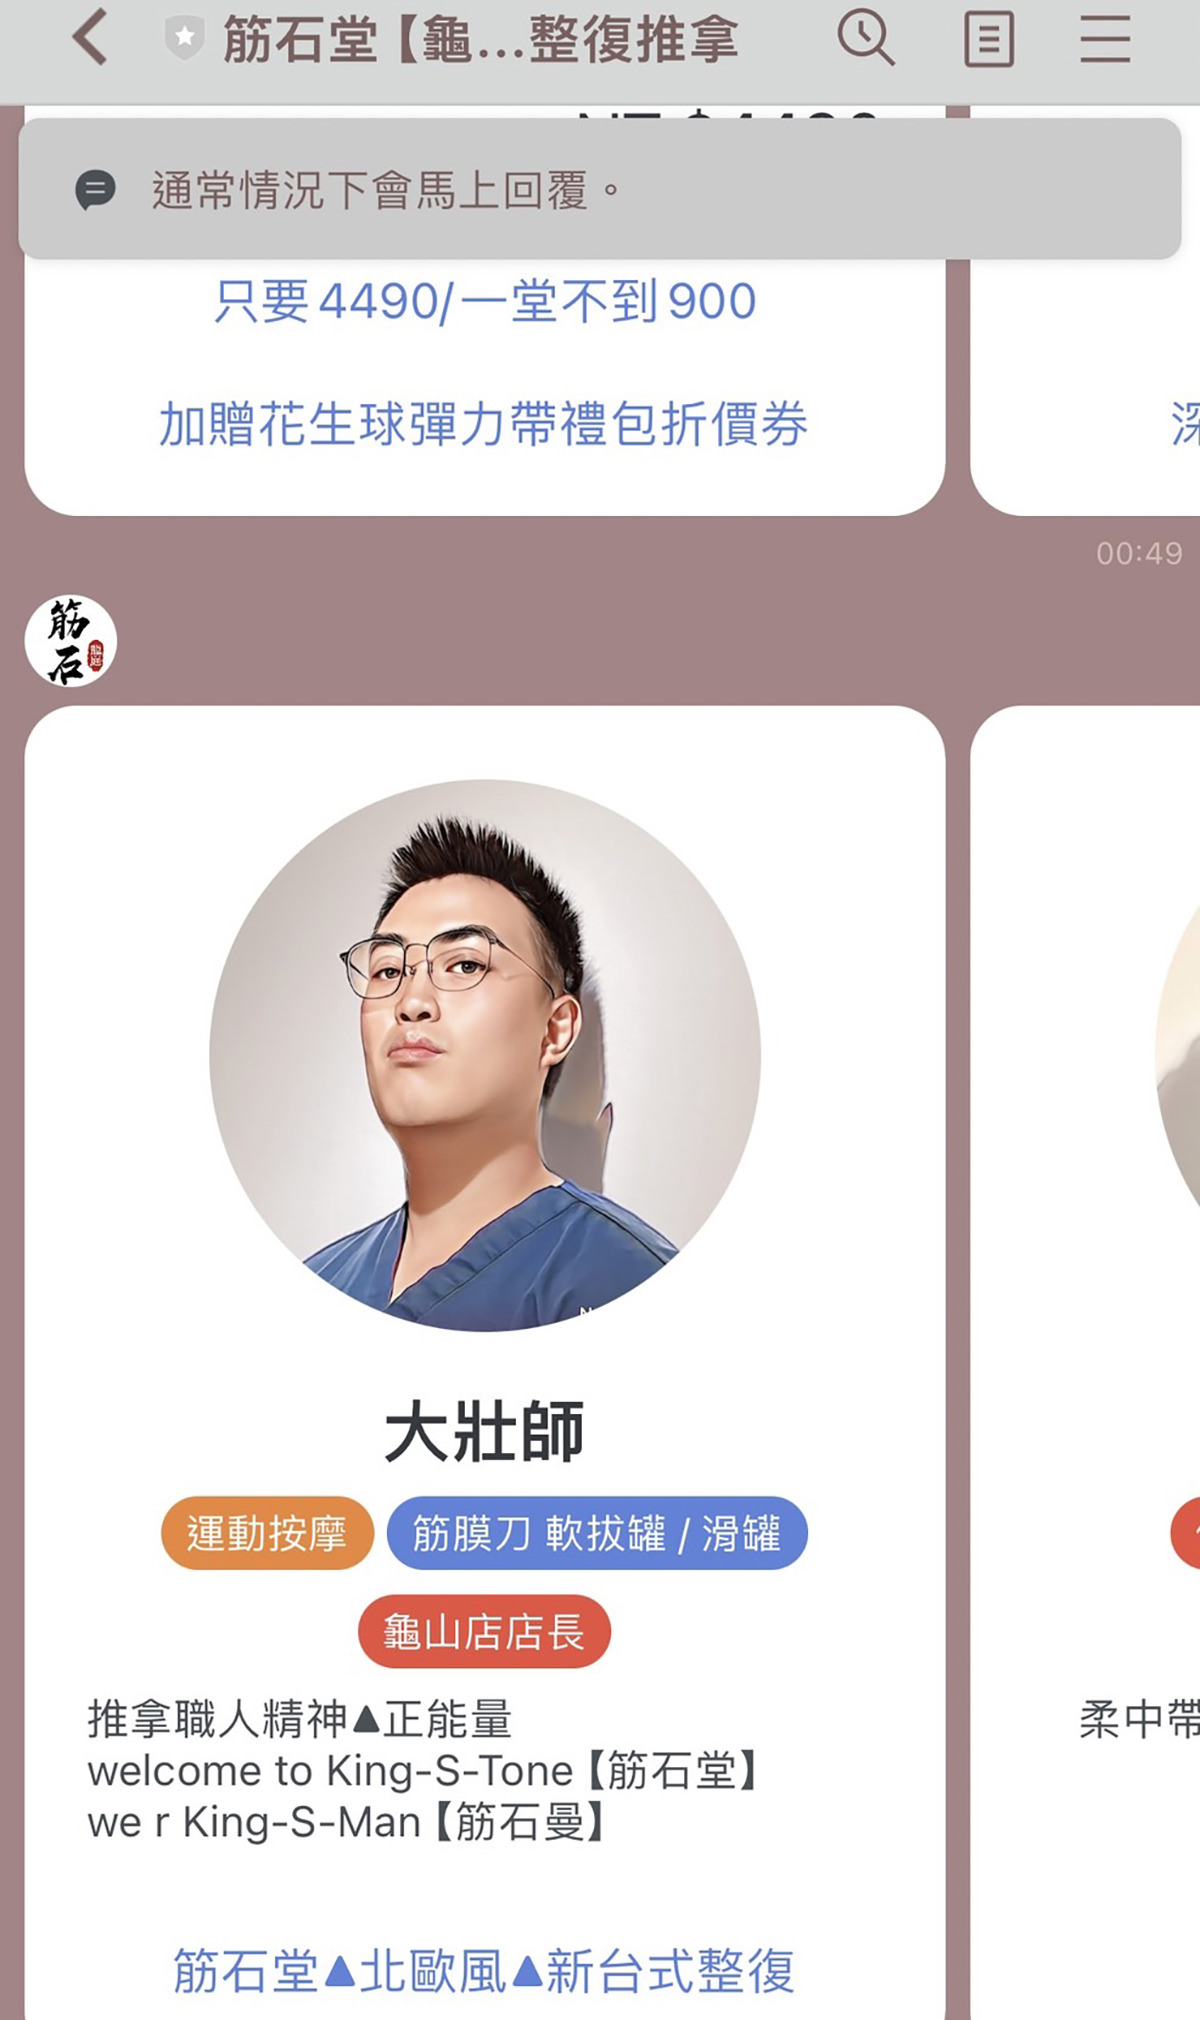Tap the chat title 筋石堂【龜...整復推拿
This screenshot has height=2020, width=1200.
[x=480, y=40]
